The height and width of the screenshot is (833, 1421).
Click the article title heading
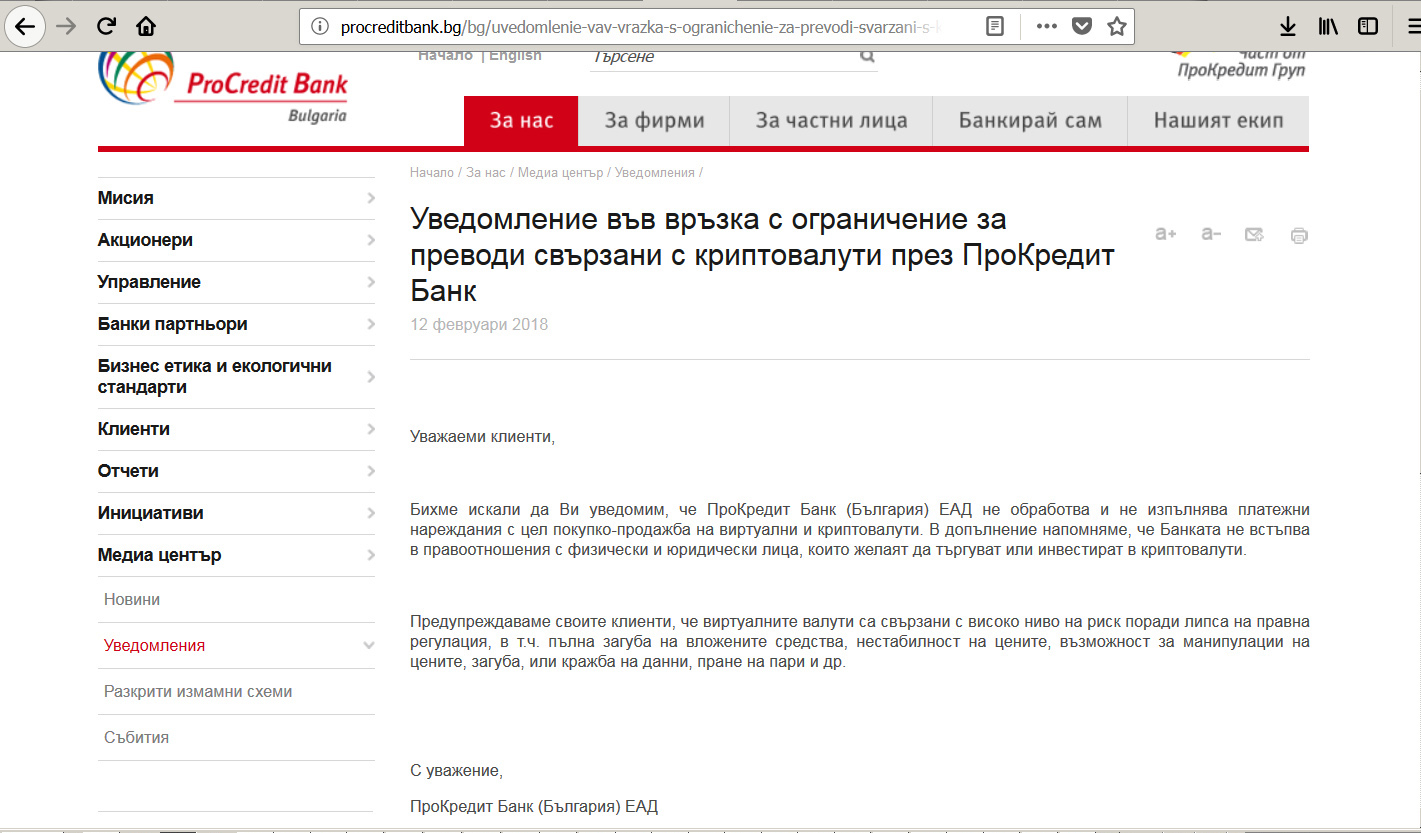point(762,254)
